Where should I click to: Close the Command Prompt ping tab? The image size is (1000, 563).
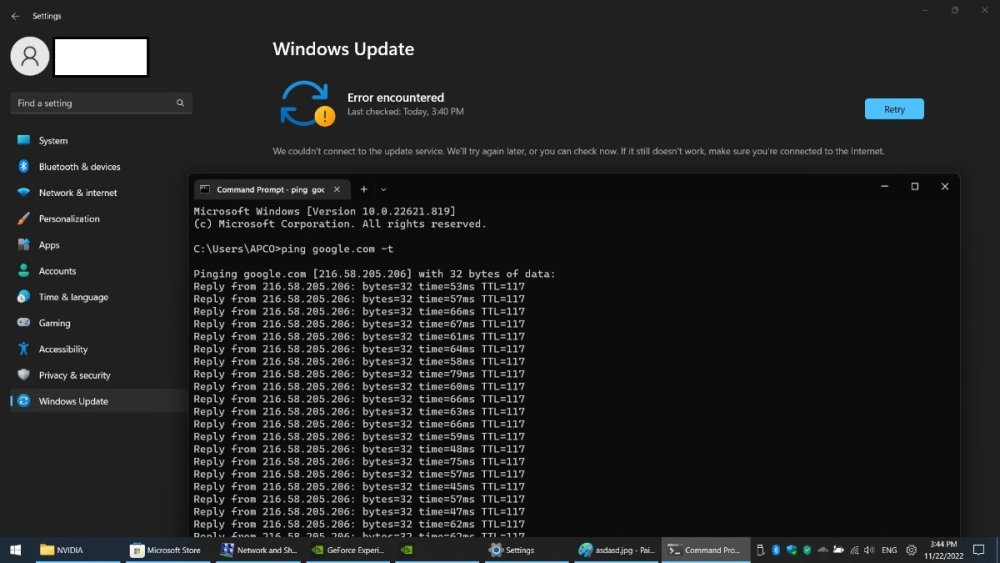(x=337, y=189)
